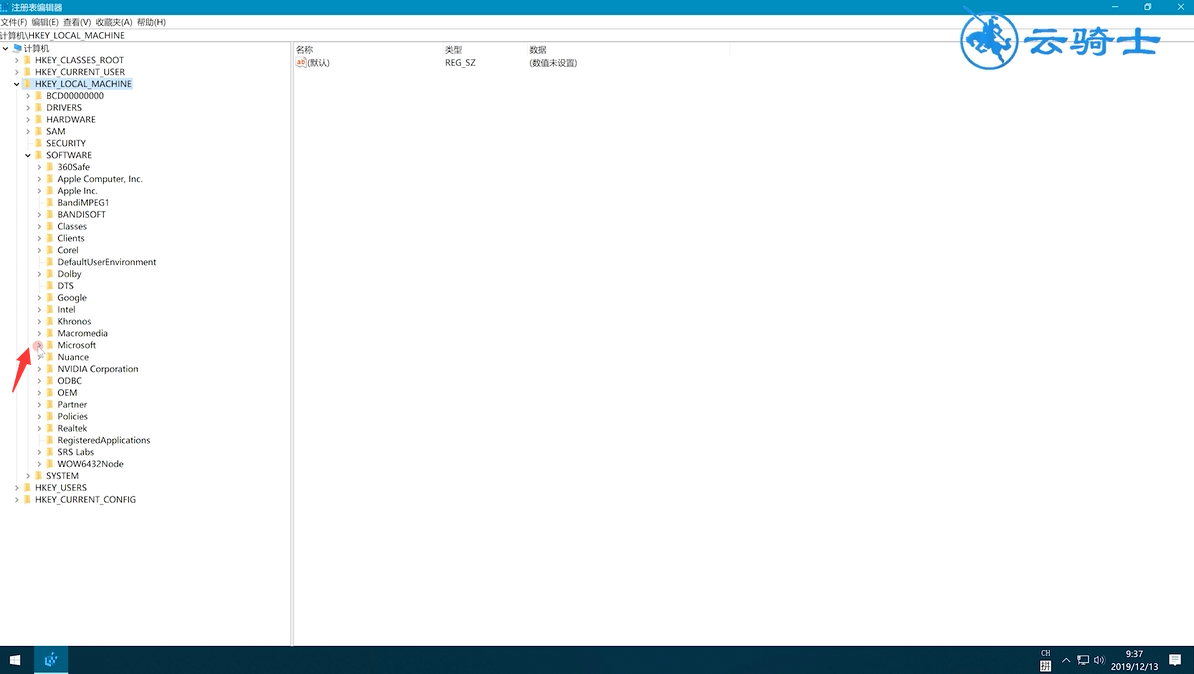
Task: Show hidden system tray icons
Action: [x=1066, y=660]
